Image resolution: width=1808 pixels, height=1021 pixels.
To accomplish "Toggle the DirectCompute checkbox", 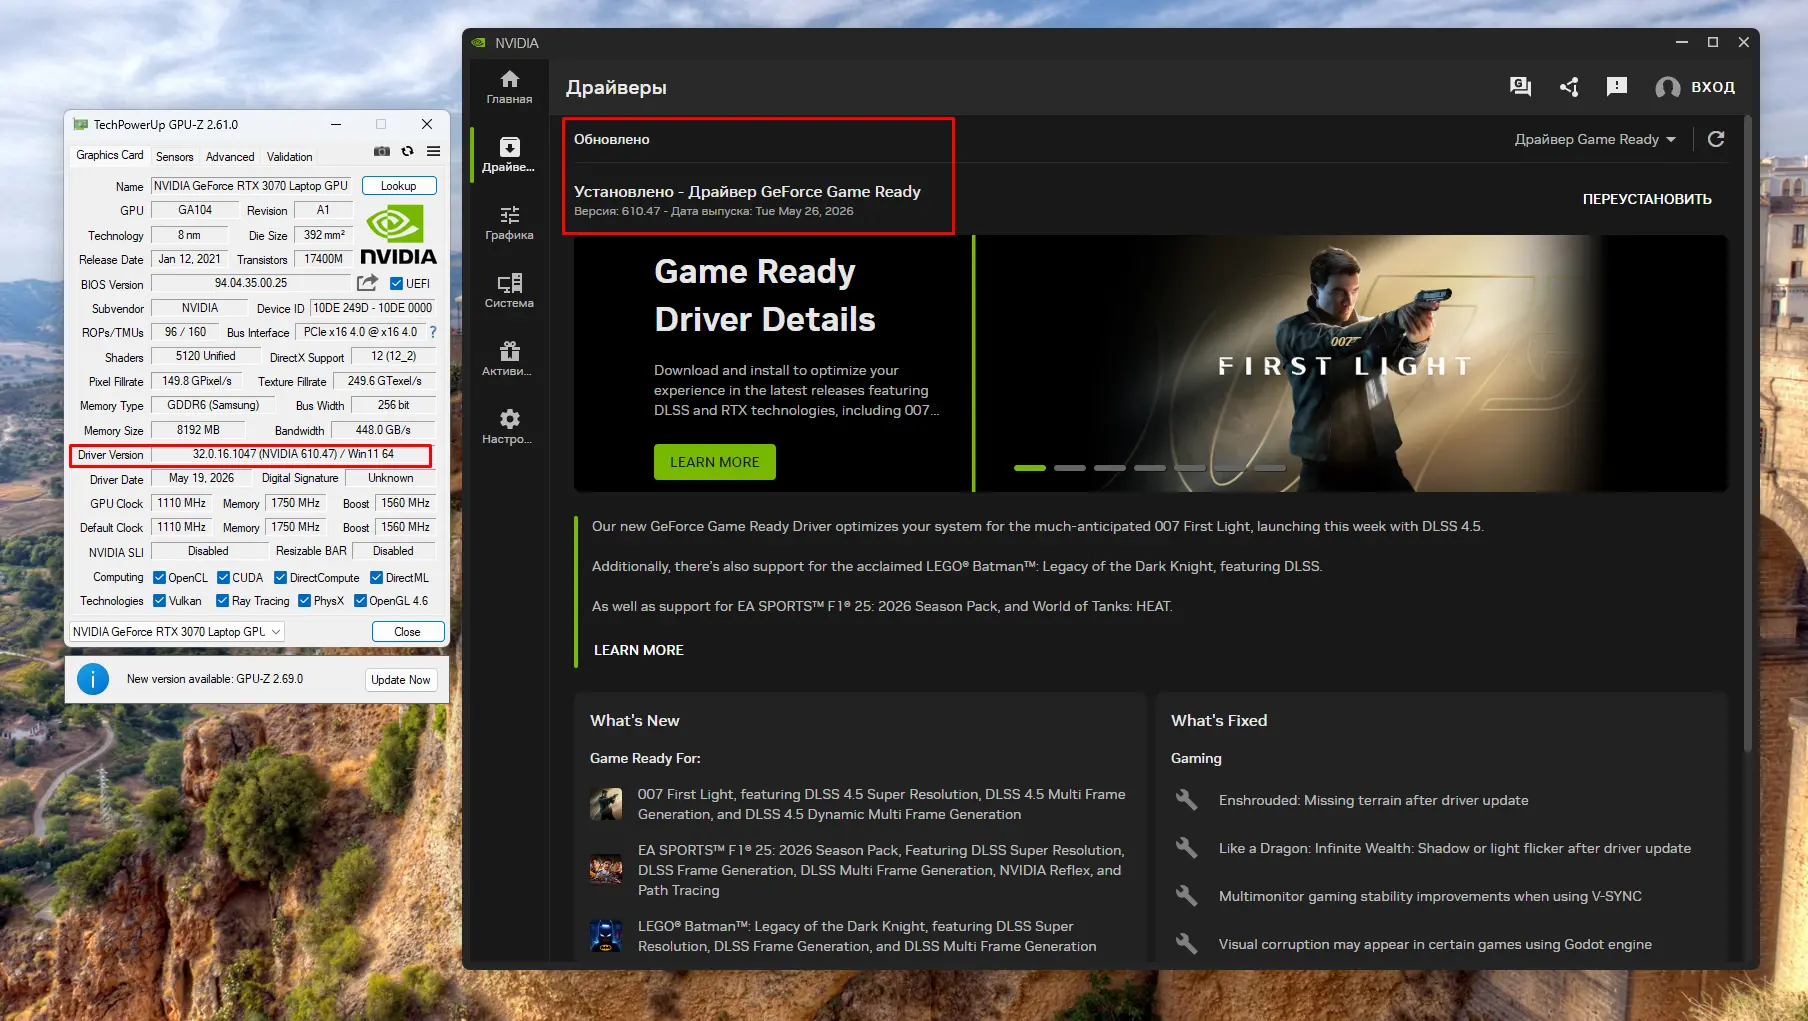I will pos(281,578).
